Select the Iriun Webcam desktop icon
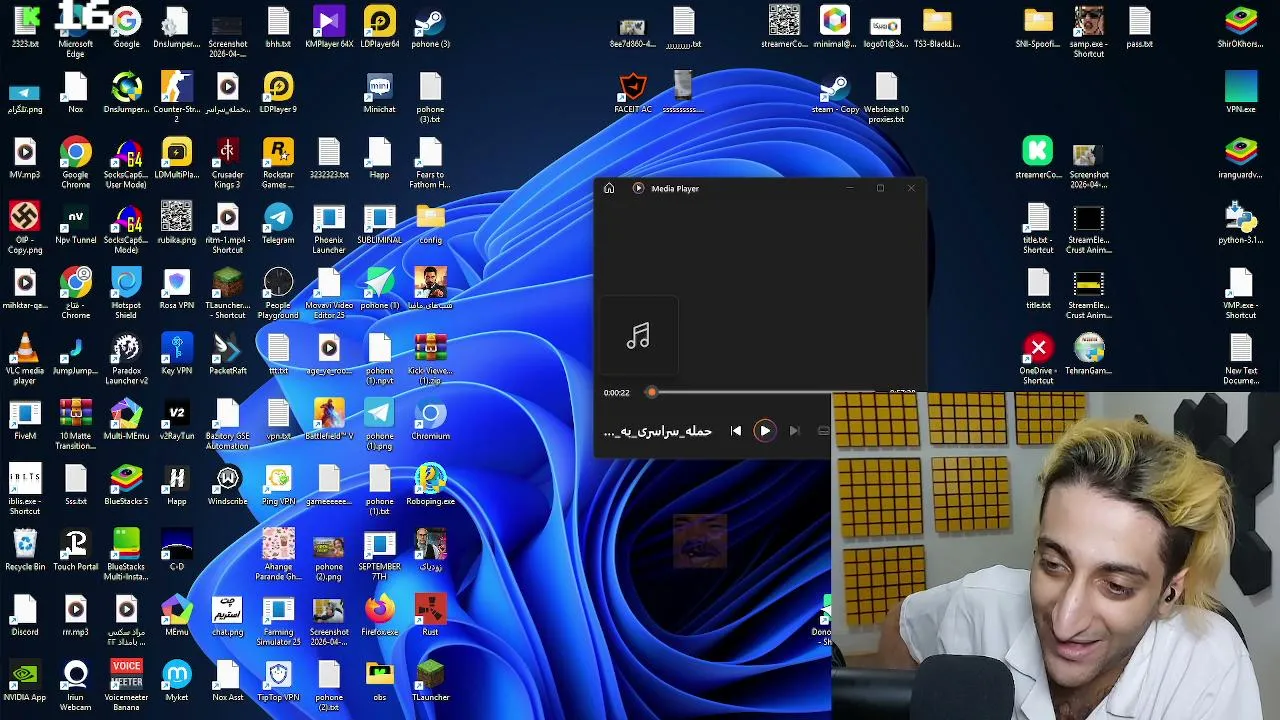Image resolution: width=1280 pixels, height=720 pixels. [75, 686]
